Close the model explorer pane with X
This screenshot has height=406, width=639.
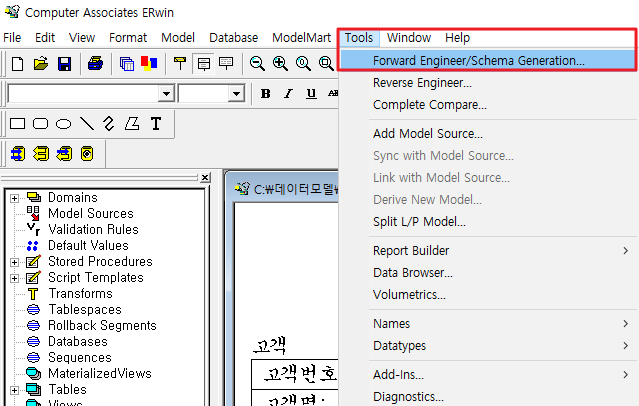coord(205,178)
